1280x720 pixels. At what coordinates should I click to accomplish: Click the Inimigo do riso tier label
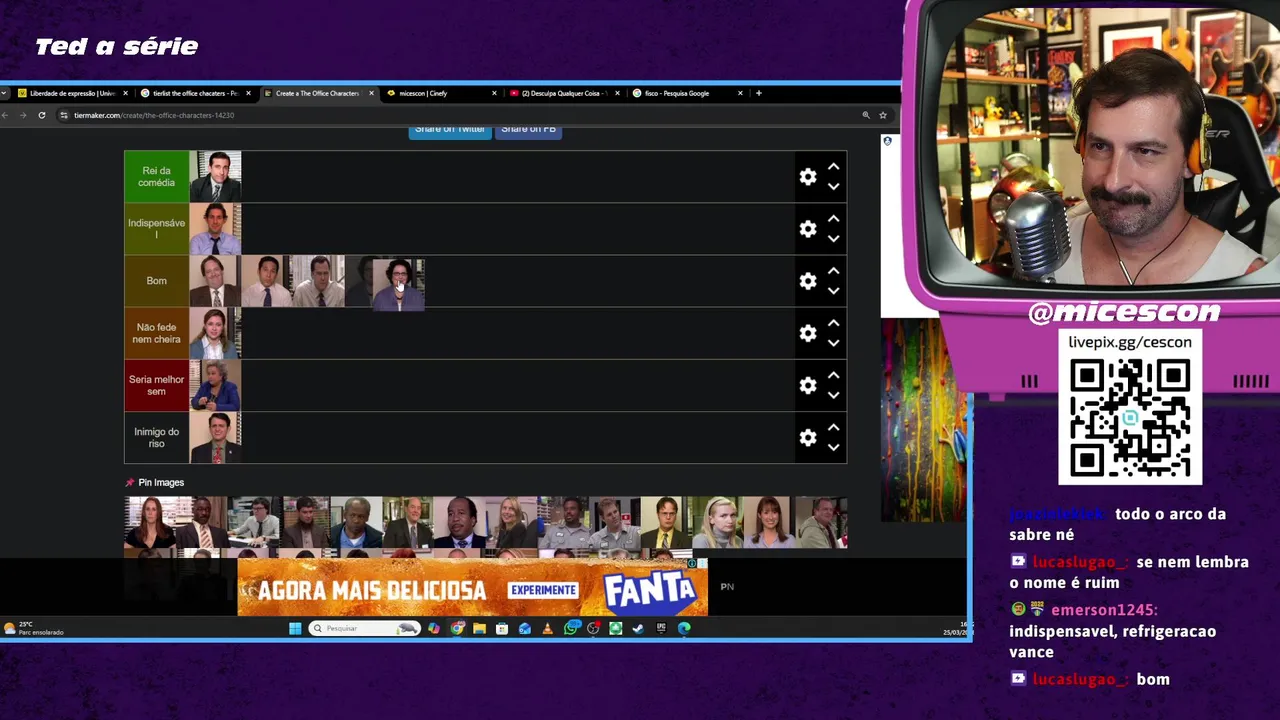coord(157,437)
